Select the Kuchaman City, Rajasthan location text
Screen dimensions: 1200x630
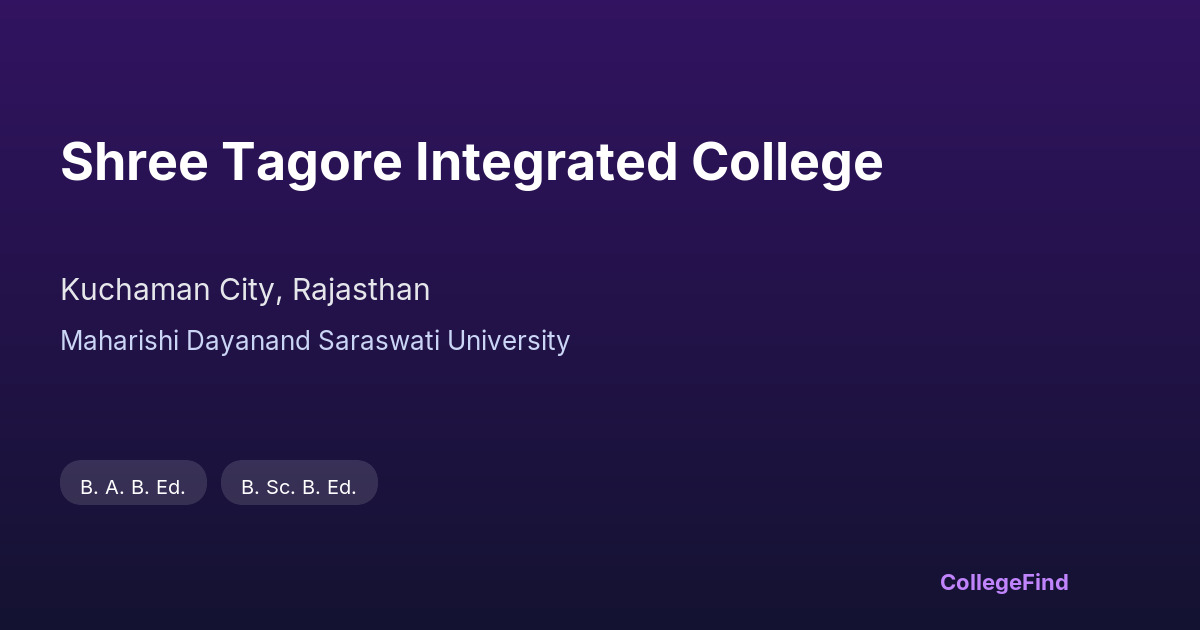pos(245,290)
